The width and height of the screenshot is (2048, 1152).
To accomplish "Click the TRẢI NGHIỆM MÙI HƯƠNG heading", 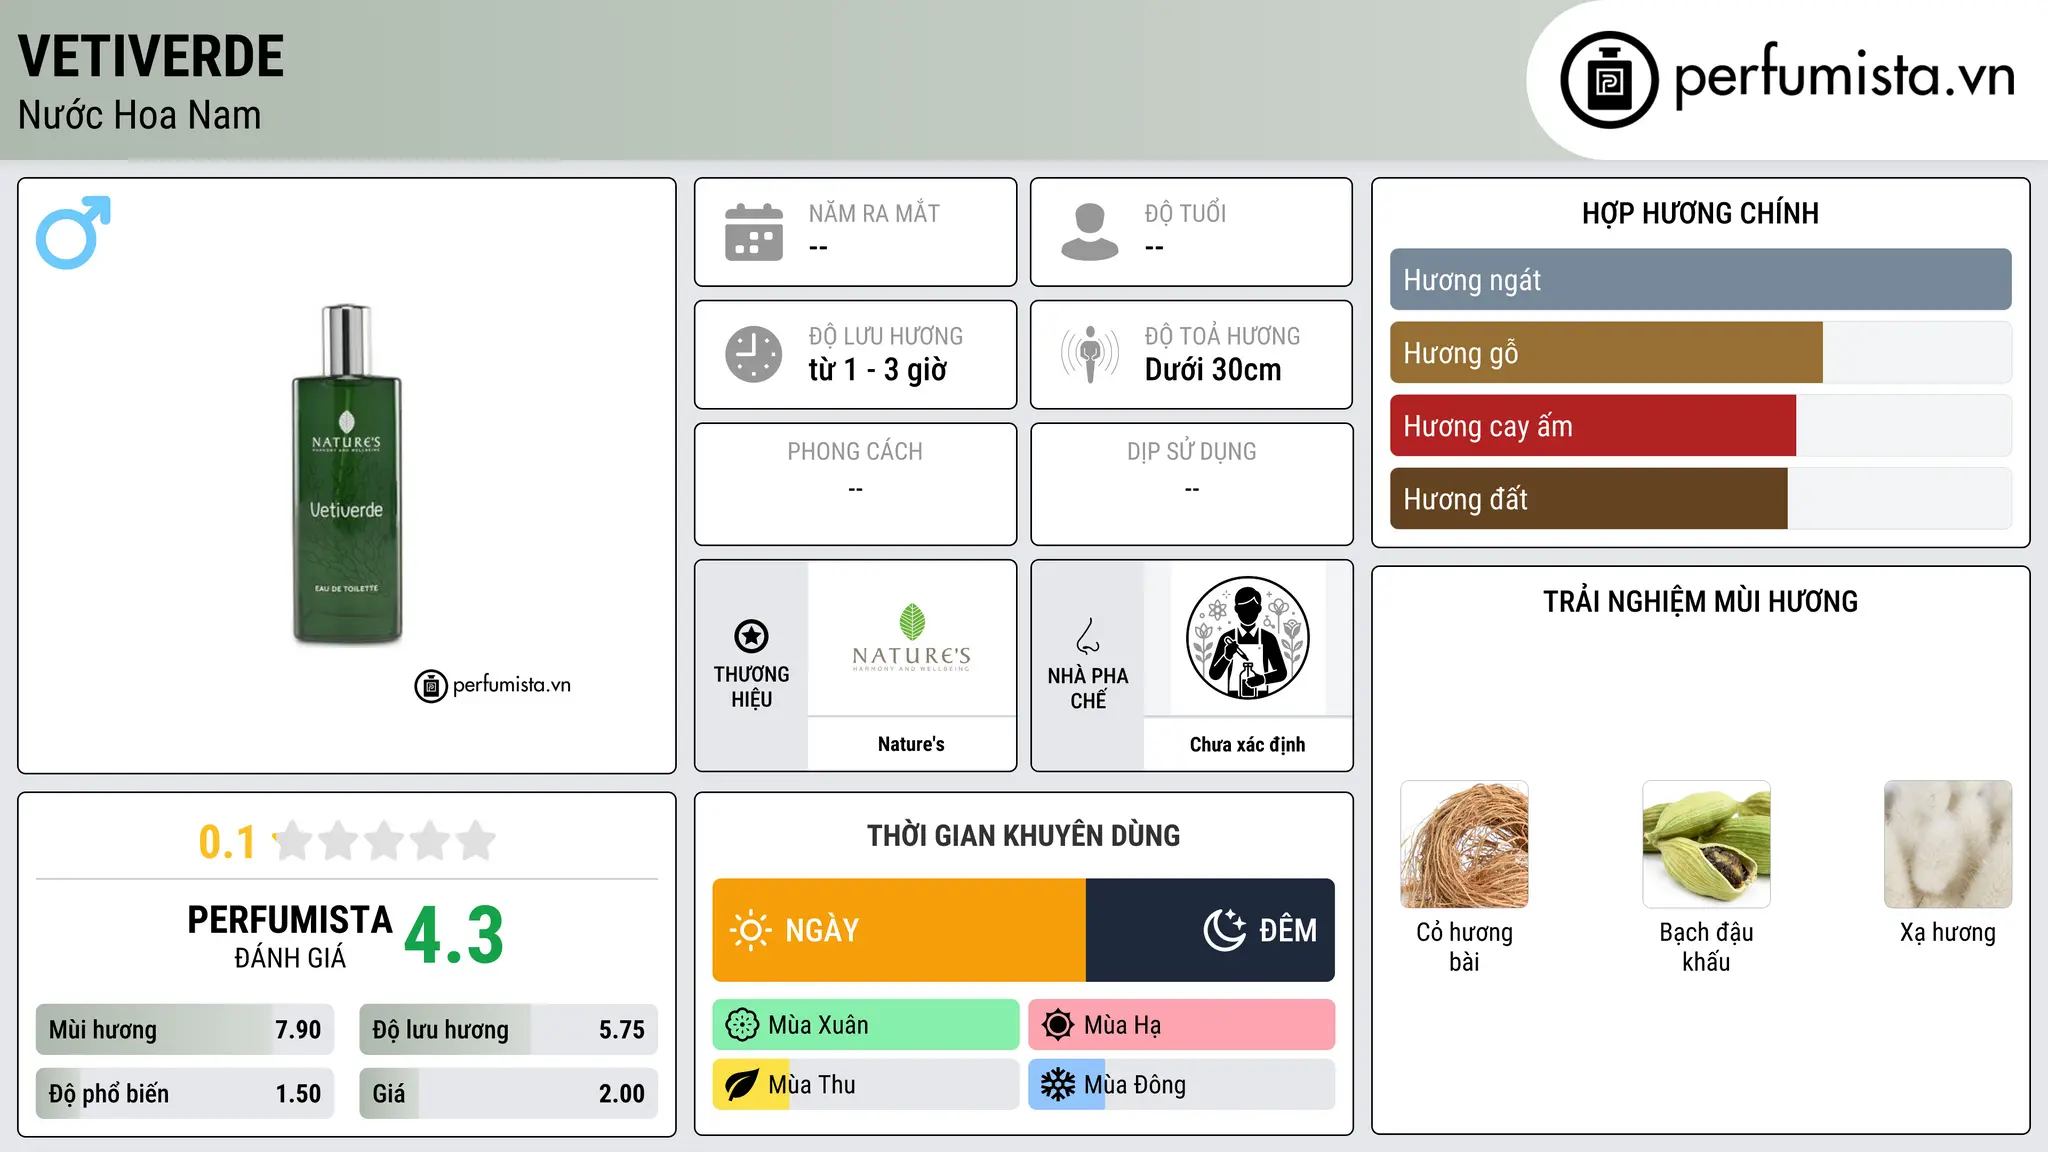I will [1700, 601].
